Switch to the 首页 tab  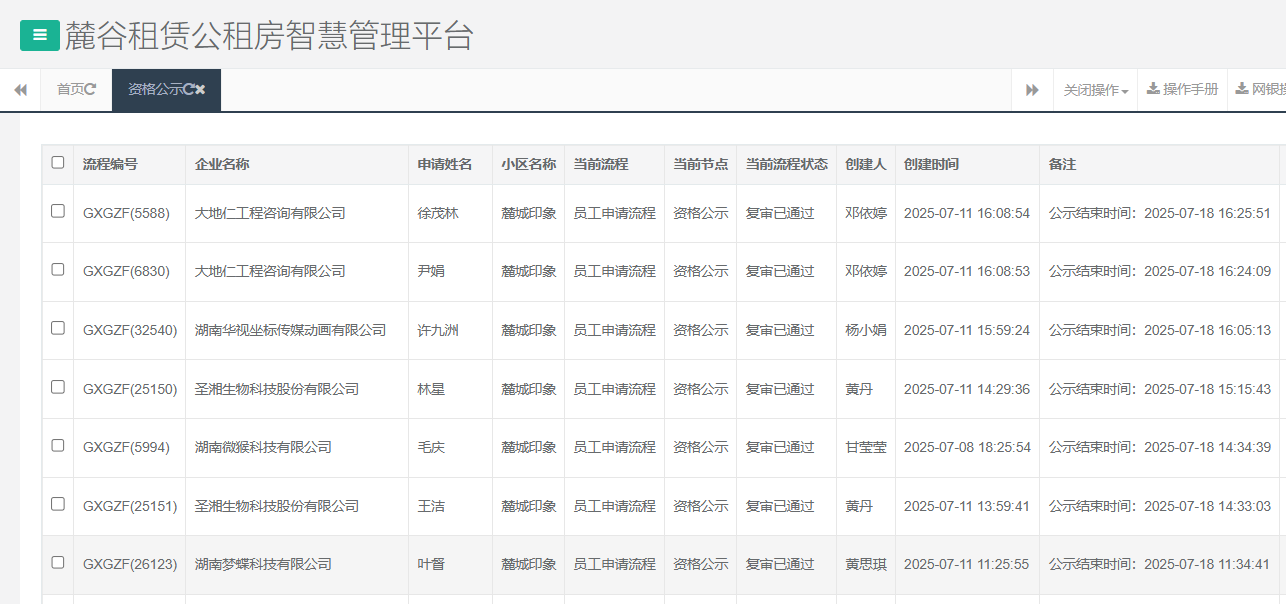click(70, 89)
